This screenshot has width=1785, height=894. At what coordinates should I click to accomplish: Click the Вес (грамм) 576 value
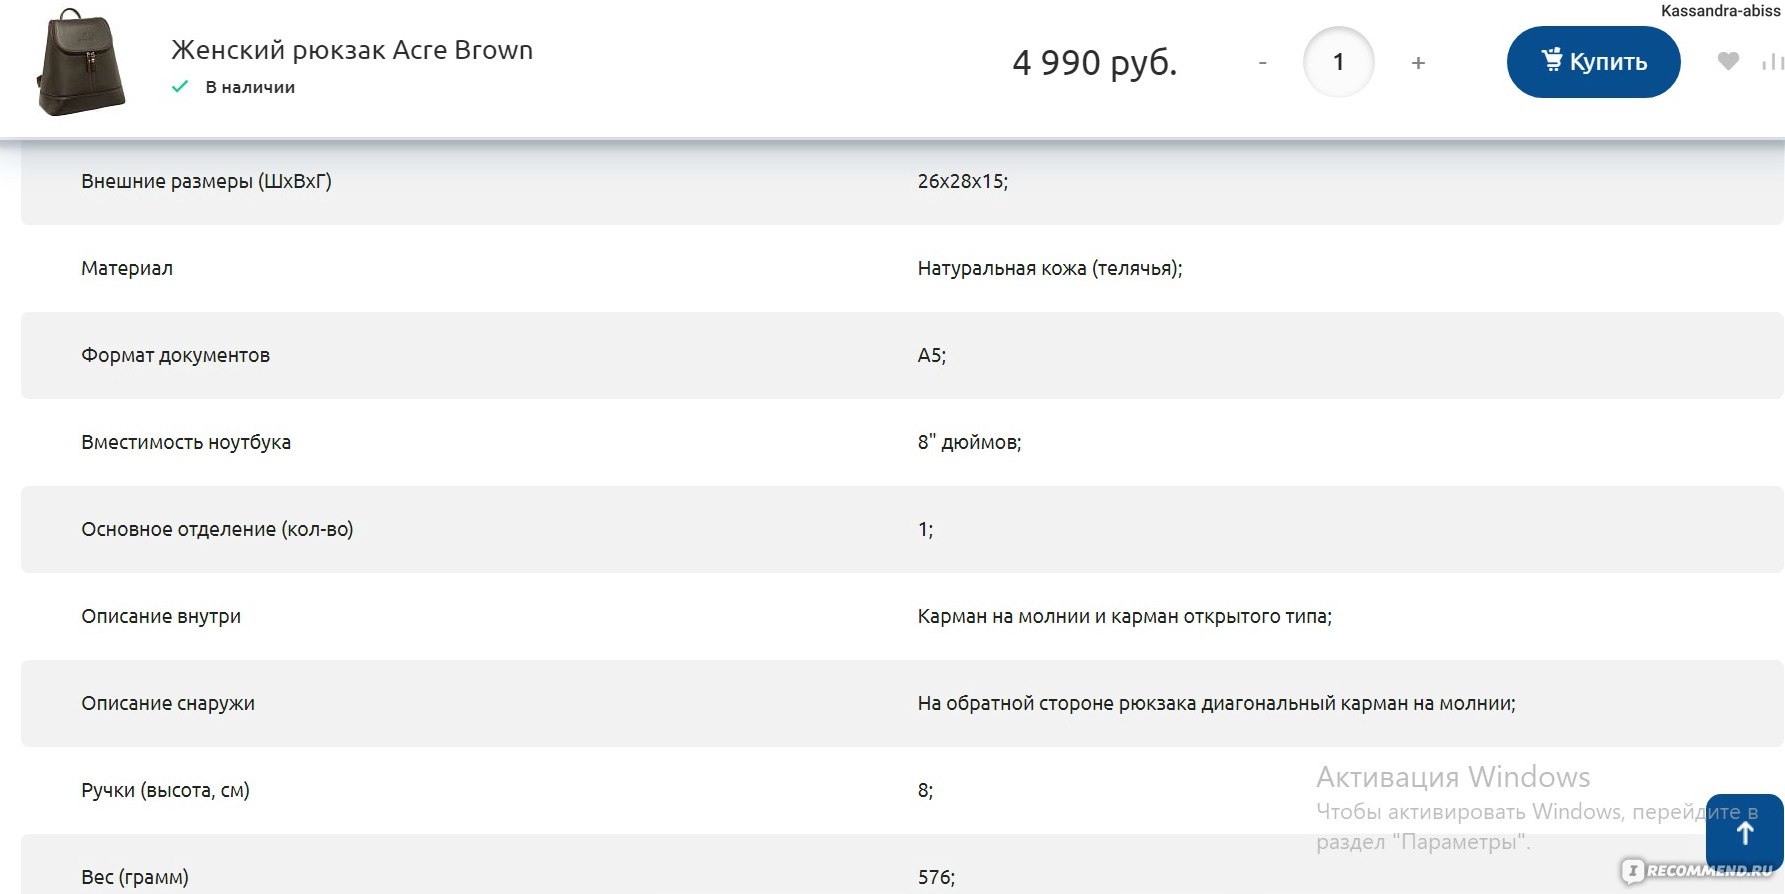pyautogui.click(x=936, y=877)
